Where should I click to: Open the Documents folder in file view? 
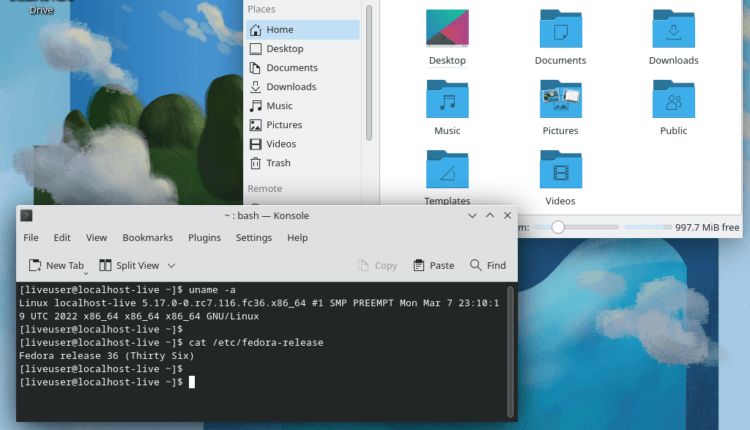[x=560, y=29]
